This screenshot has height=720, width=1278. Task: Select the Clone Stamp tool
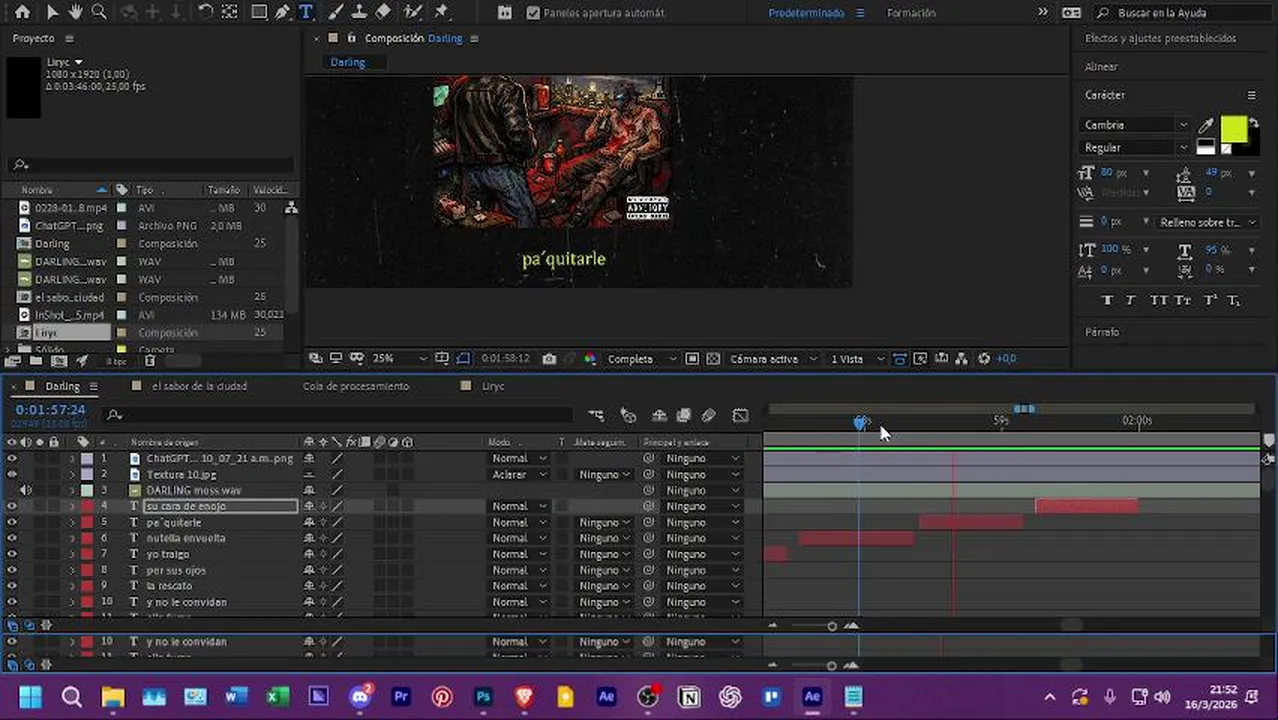[x=359, y=12]
